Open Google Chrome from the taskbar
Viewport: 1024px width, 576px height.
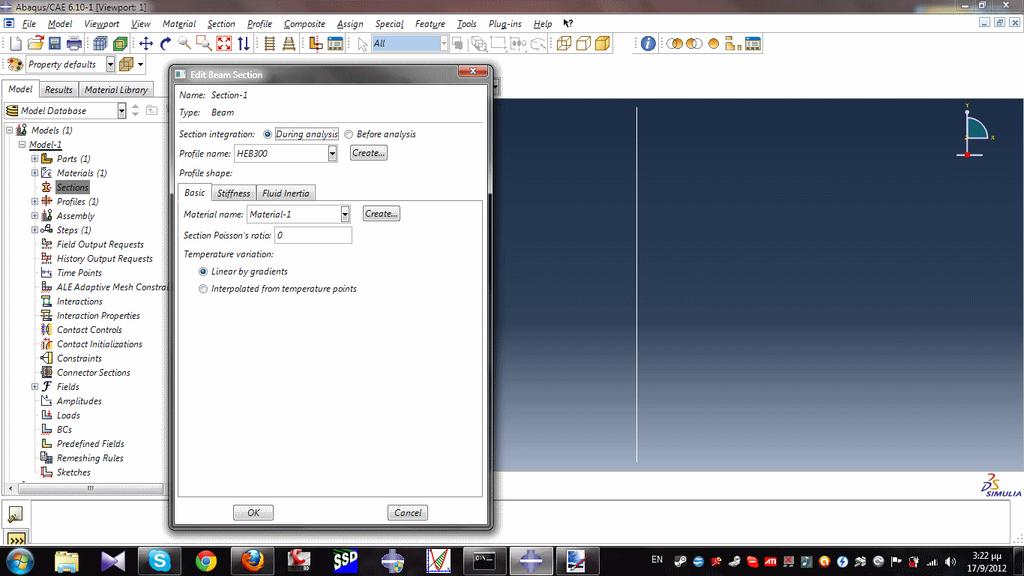point(206,560)
